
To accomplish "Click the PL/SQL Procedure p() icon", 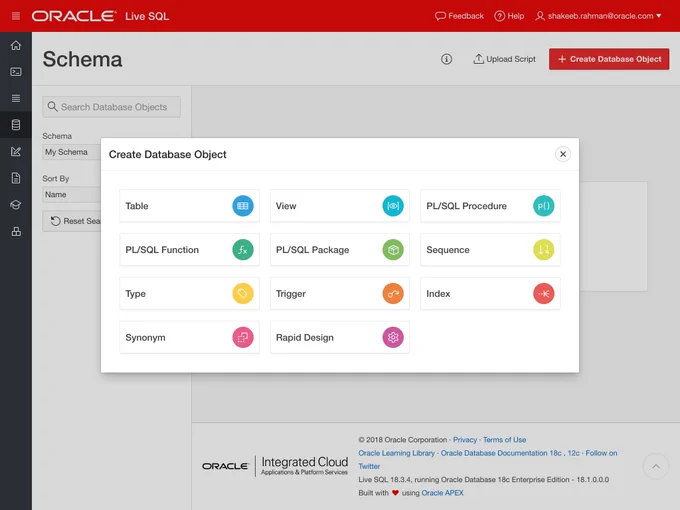I will click(x=543, y=206).
